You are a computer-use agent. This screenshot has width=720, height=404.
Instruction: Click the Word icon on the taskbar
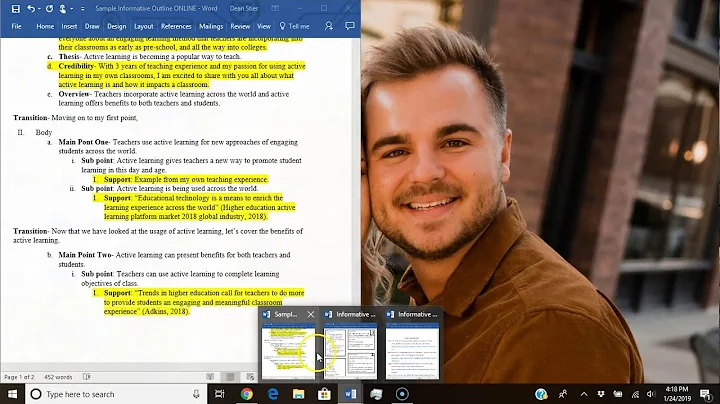click(x=350, y=394)
